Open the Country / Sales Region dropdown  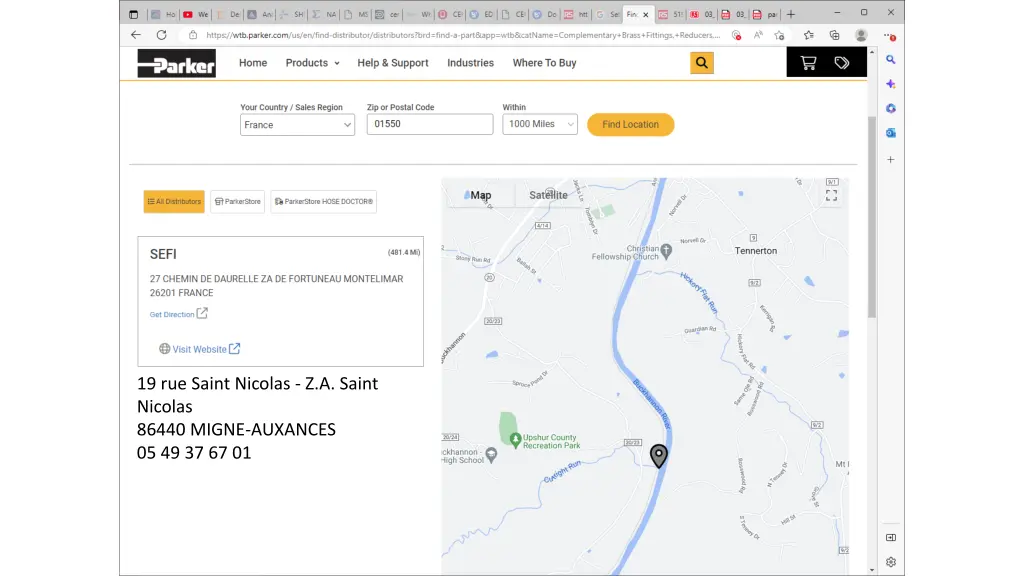(297, 125)
